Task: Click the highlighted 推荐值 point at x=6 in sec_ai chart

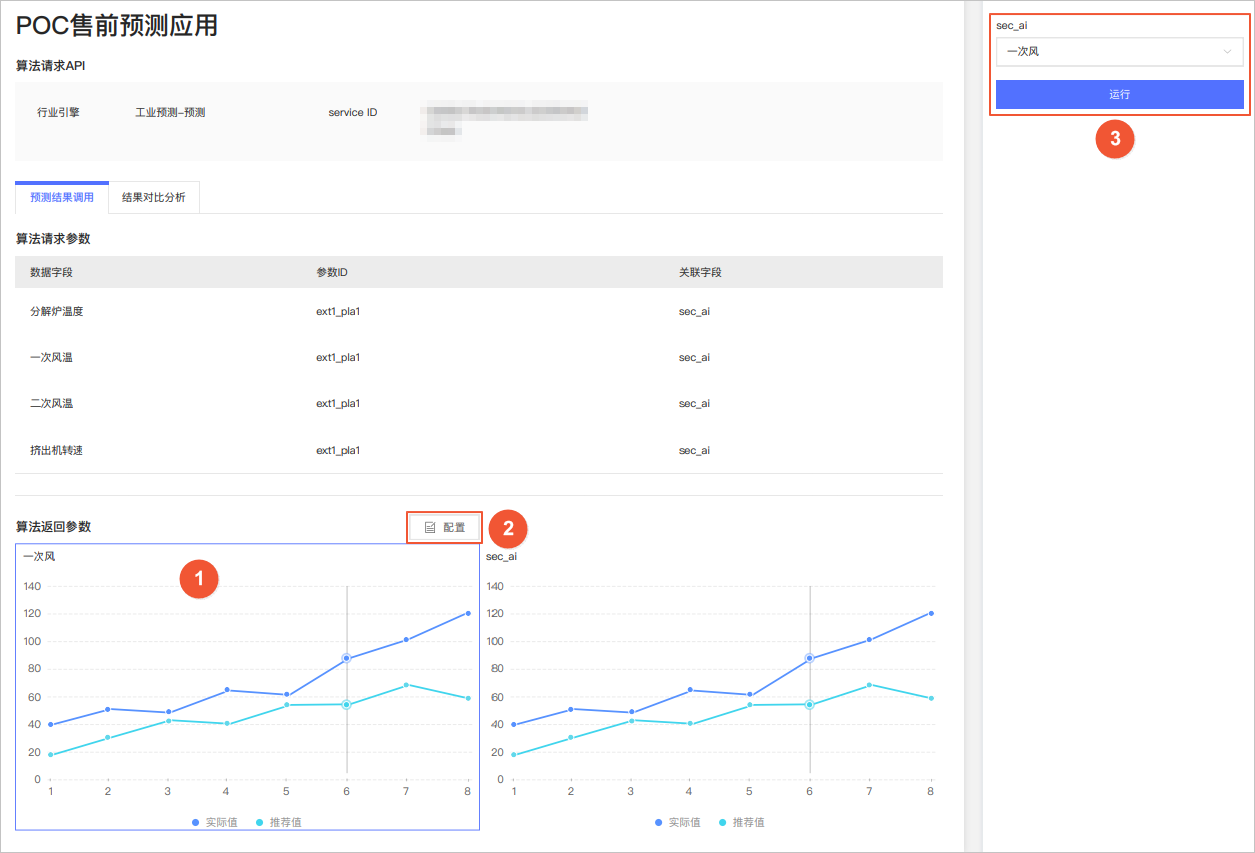Action: coord(809,705)
